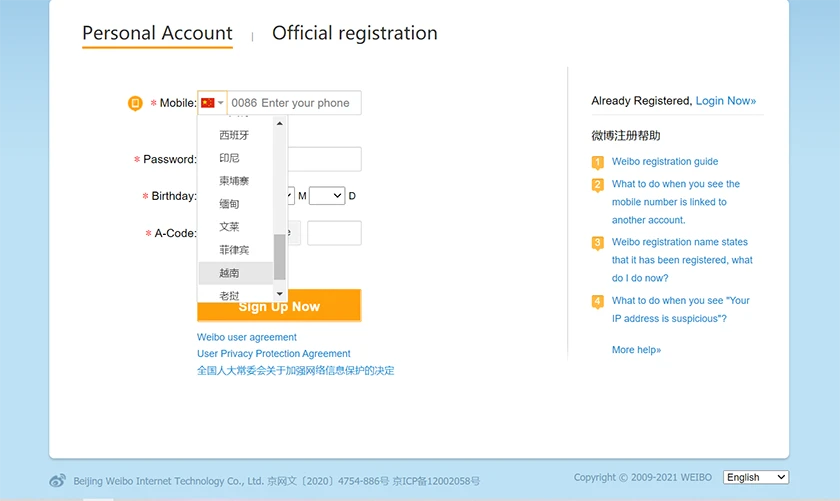Click the orange mobile phone icon
The image size is (840, 501).
coord(135,103)
